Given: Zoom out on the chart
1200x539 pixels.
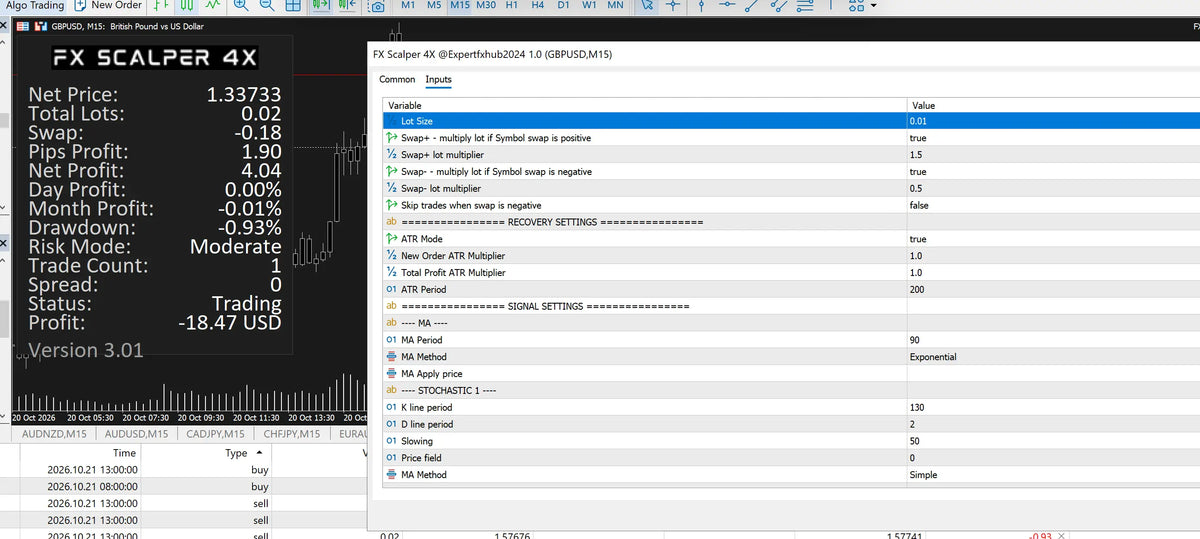Looking at the screenshot, I should pyautogui.click(x=266, y=6).
